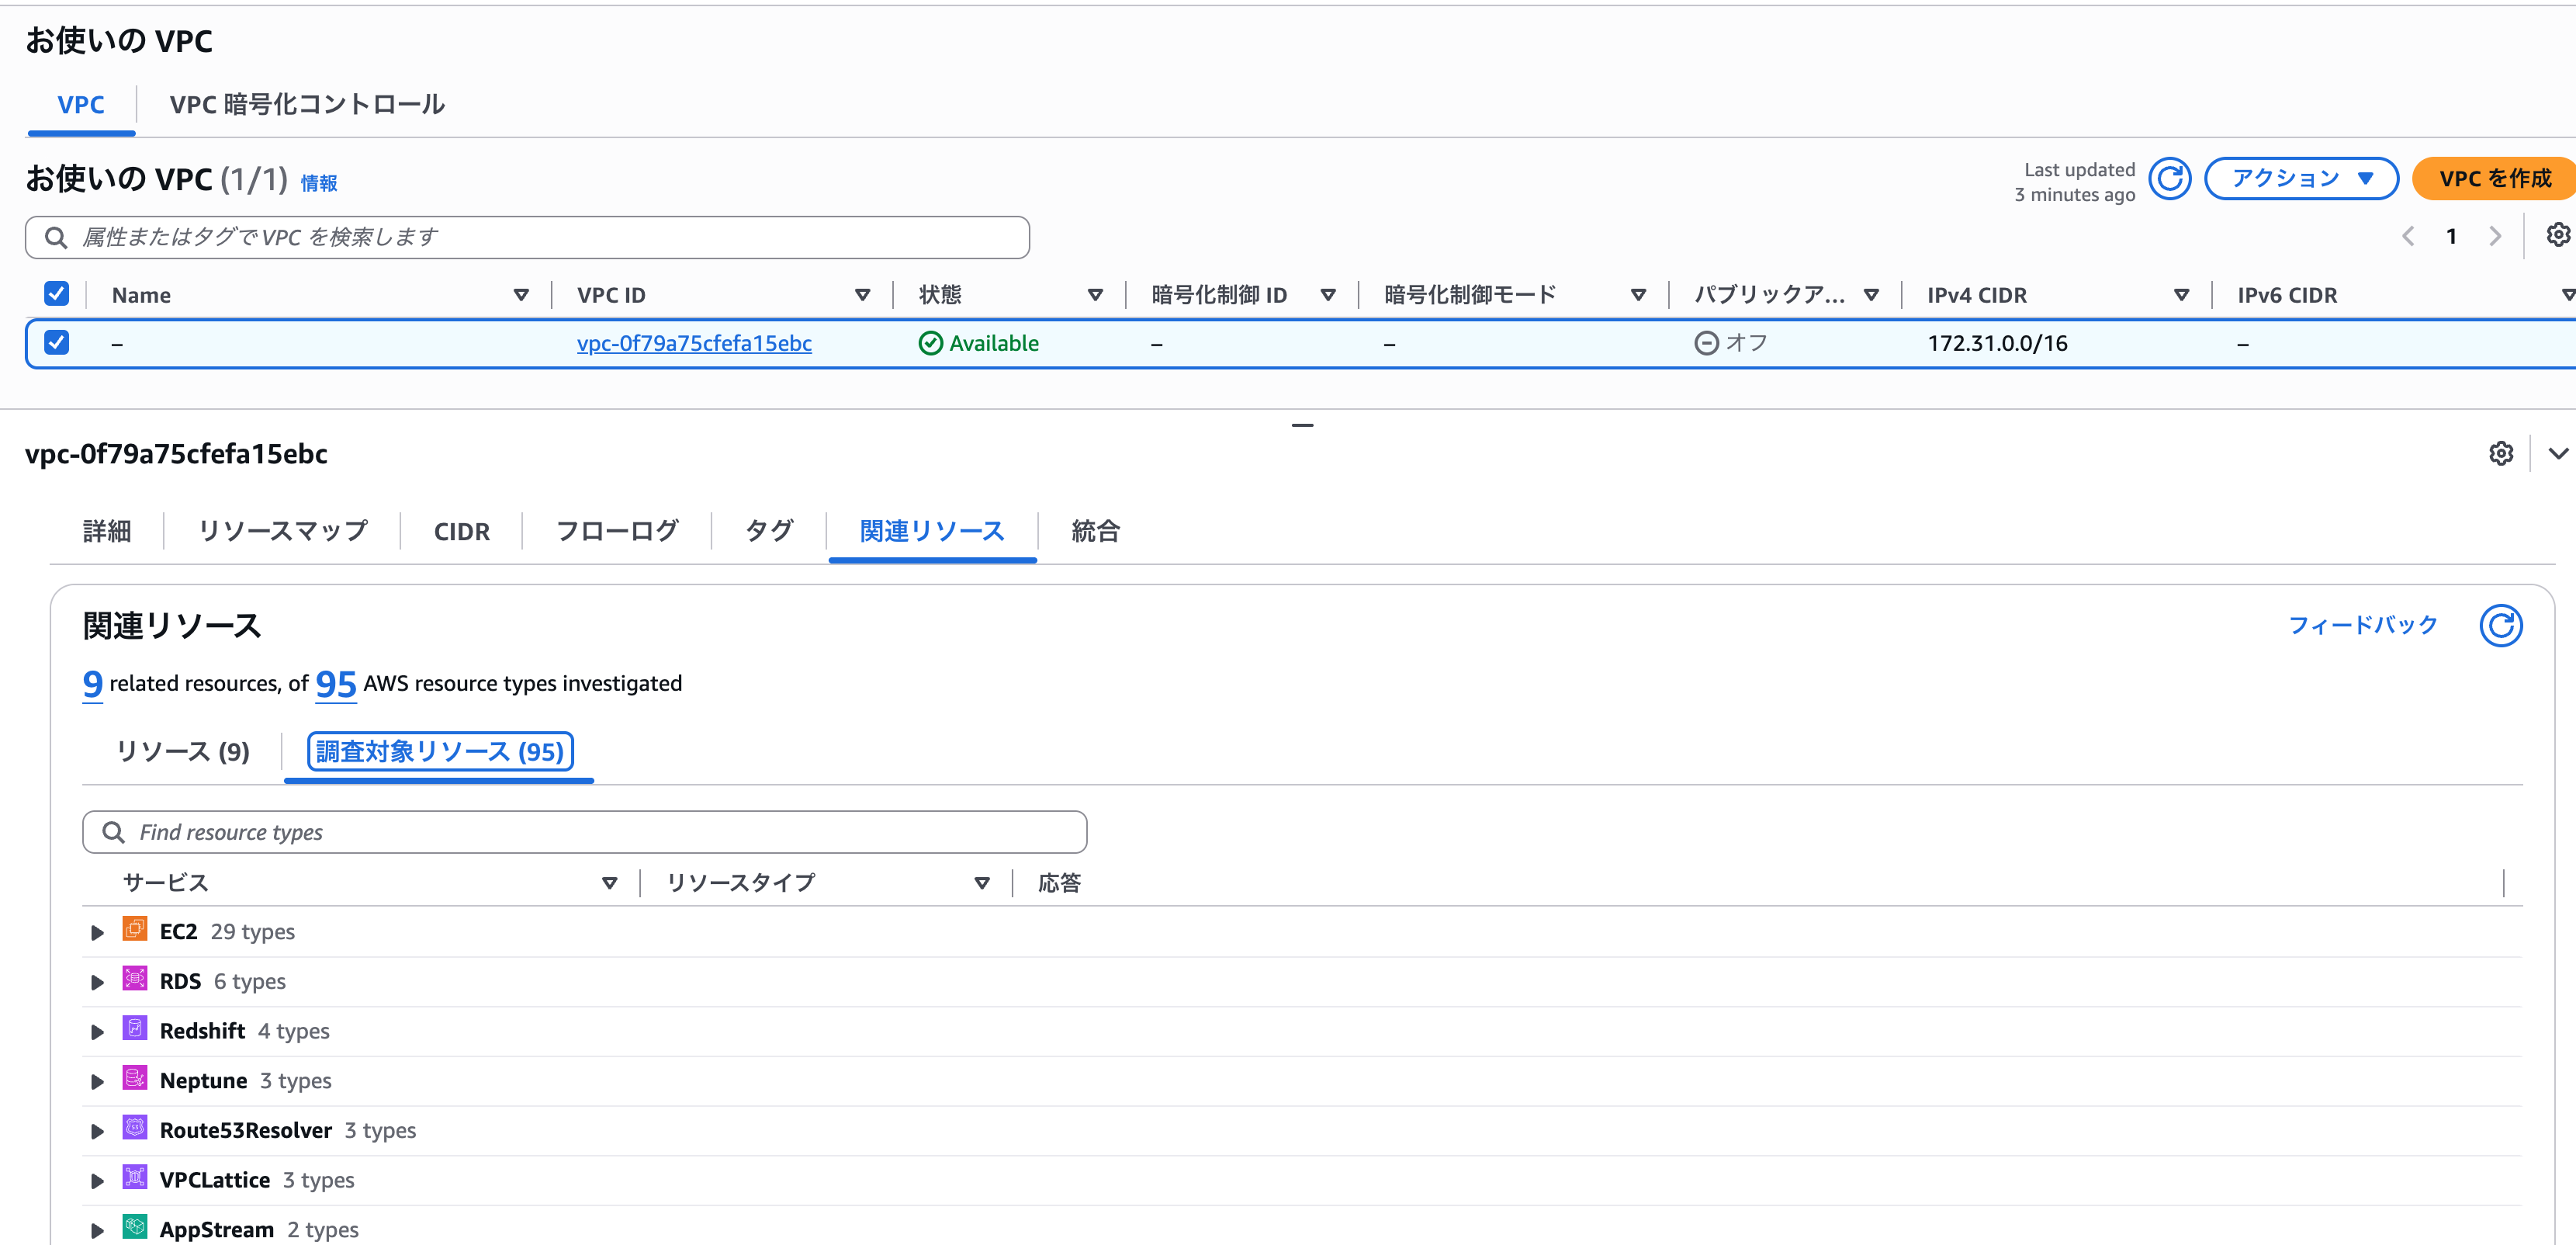Screen dimensions: 2576x1245
Task: Click the 172.31.0.0/16 CIDR cell
Action: tap(1997, 343)
